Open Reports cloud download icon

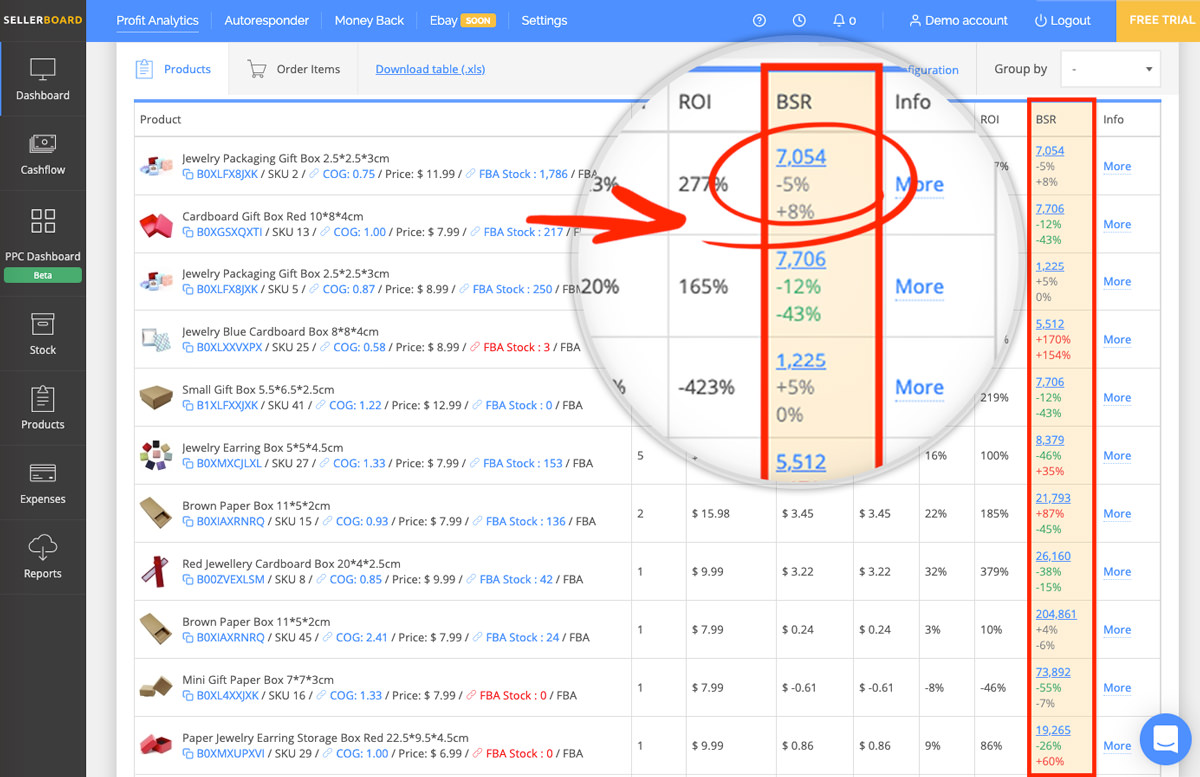43,548
